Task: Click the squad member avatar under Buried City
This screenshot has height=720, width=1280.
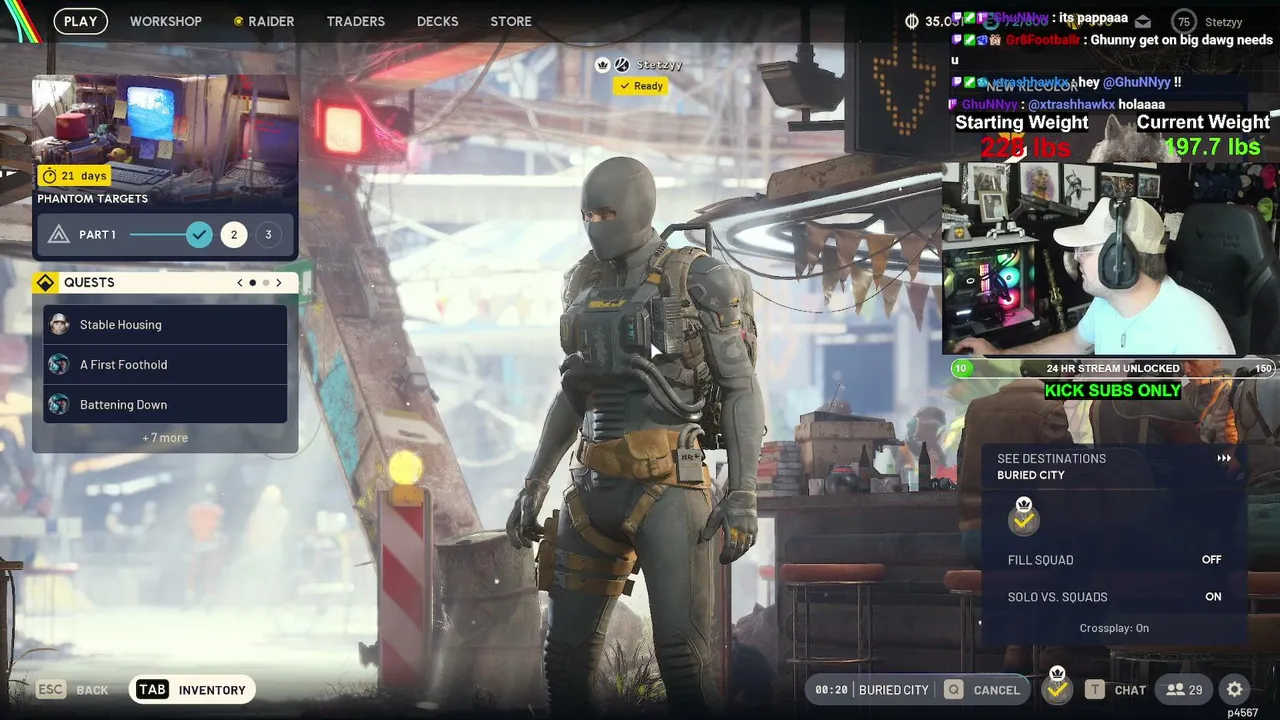Action: click(x=1024, y=516)
